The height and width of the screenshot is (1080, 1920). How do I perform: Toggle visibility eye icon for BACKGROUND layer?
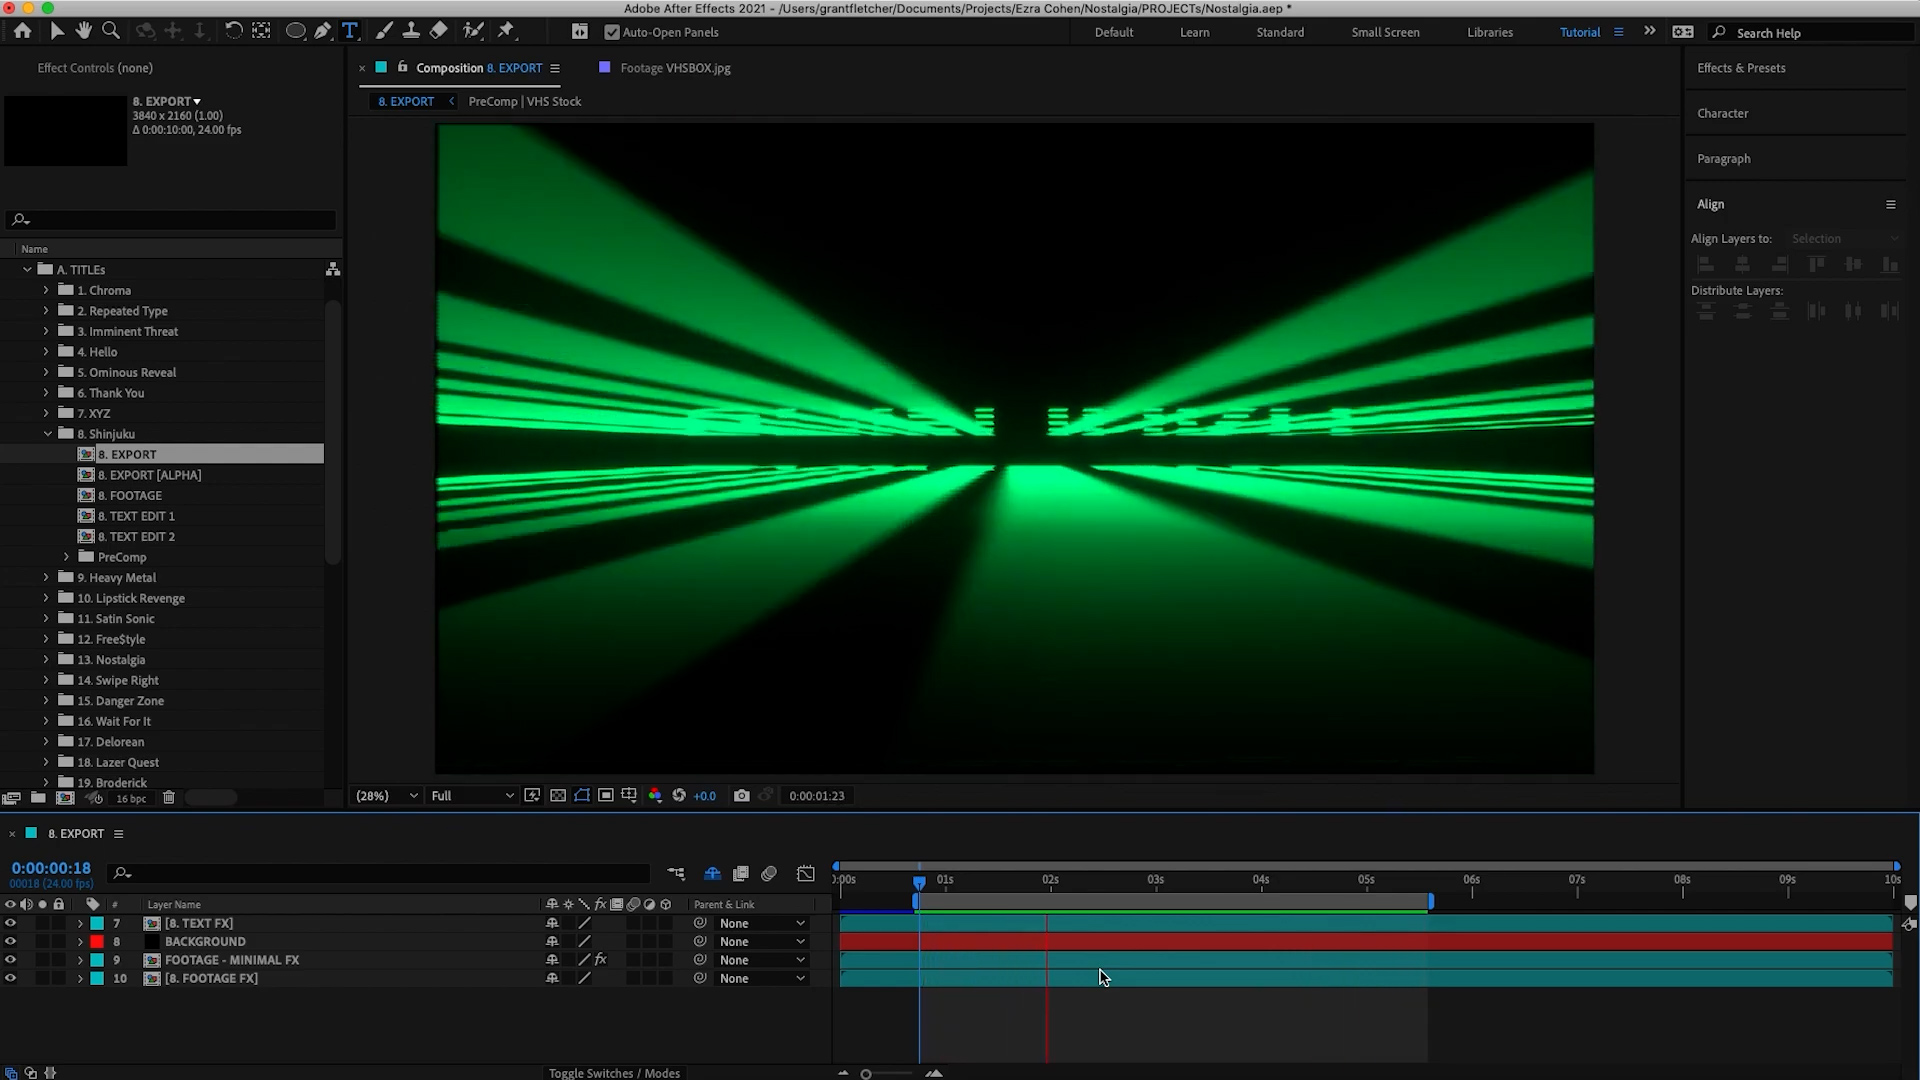tap(11, 940)
